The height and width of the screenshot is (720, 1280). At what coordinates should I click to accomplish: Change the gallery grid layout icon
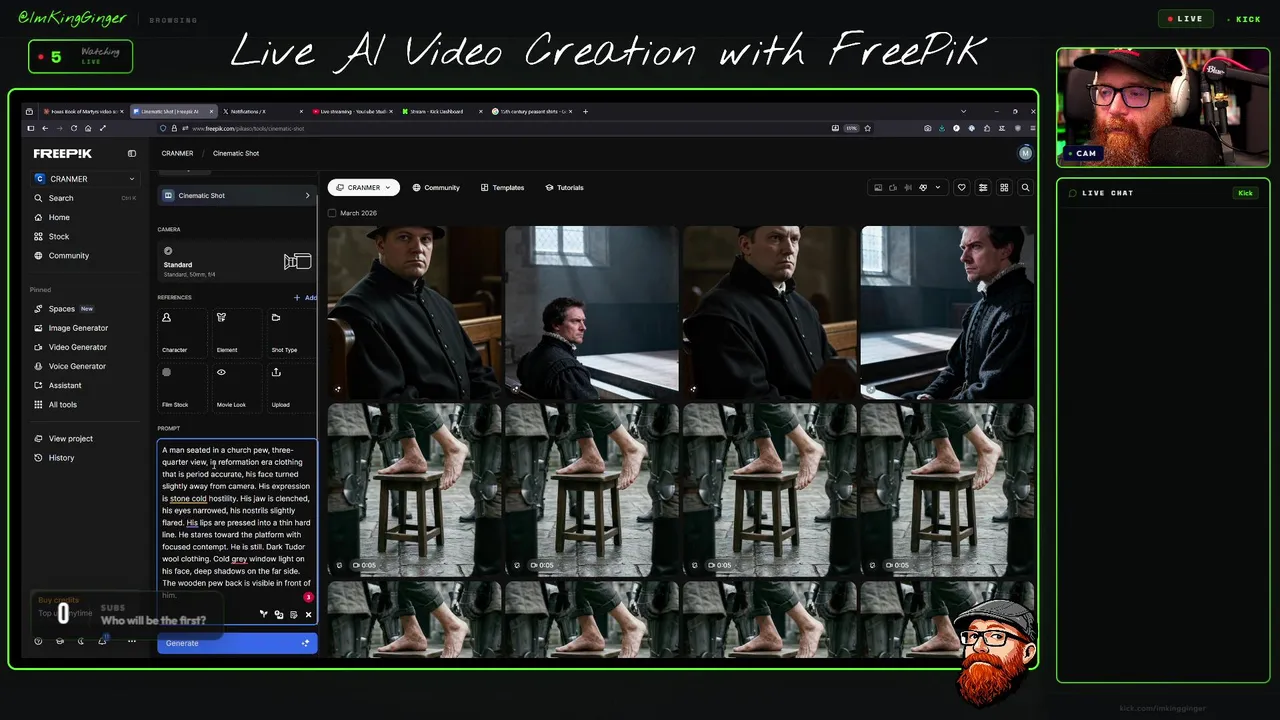pyautogui.click(x=1004, y=187)
